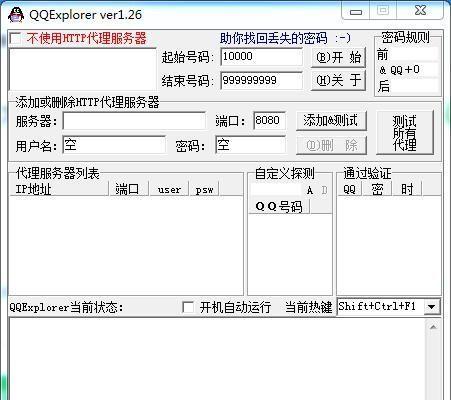The image size is (451, 400).
Task: Select the 用户名 input field
Action: (x=114, y=145)
